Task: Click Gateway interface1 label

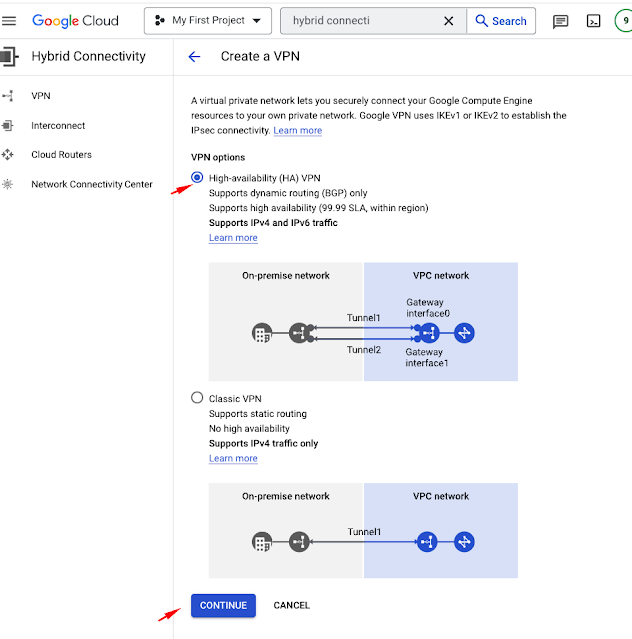Action: (427, 357)
